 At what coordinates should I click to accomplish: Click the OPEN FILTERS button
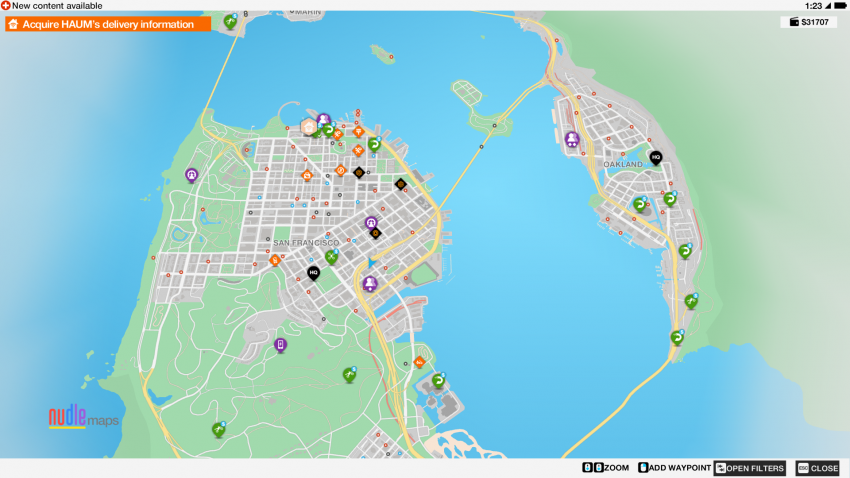tap(750, 468)
